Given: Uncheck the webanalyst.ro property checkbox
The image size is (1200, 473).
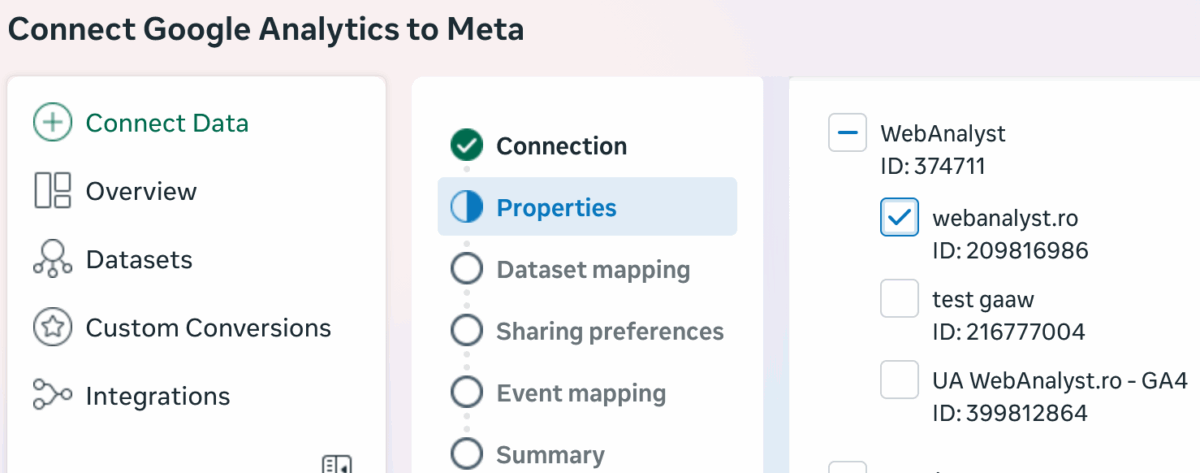Looking at the screenshot, I should (900, 217).
